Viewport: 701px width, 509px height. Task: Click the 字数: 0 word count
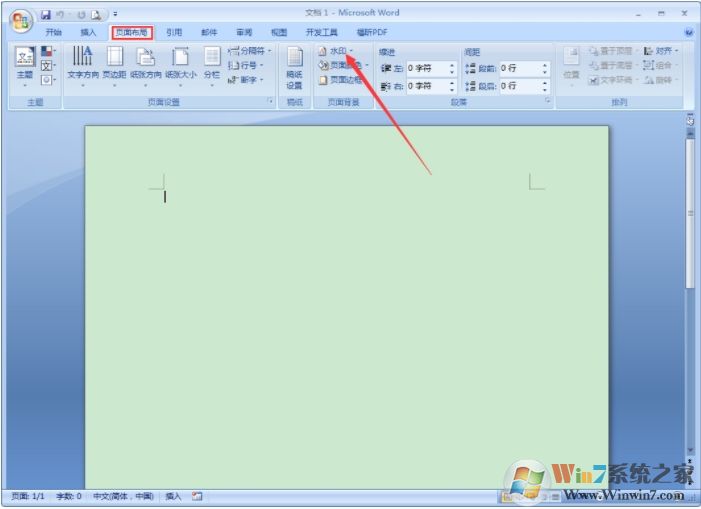click(x=68, y=496)
